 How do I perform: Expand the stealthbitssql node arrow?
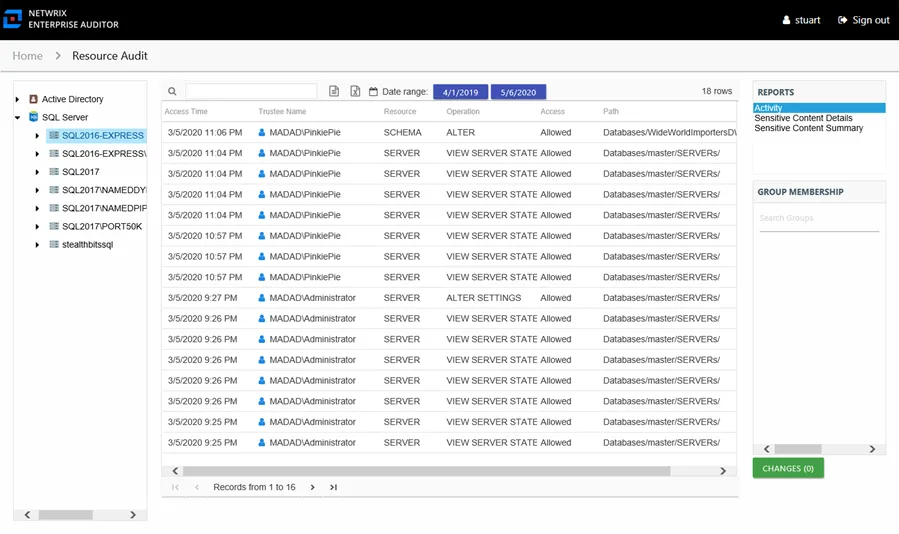pos(37,245)
